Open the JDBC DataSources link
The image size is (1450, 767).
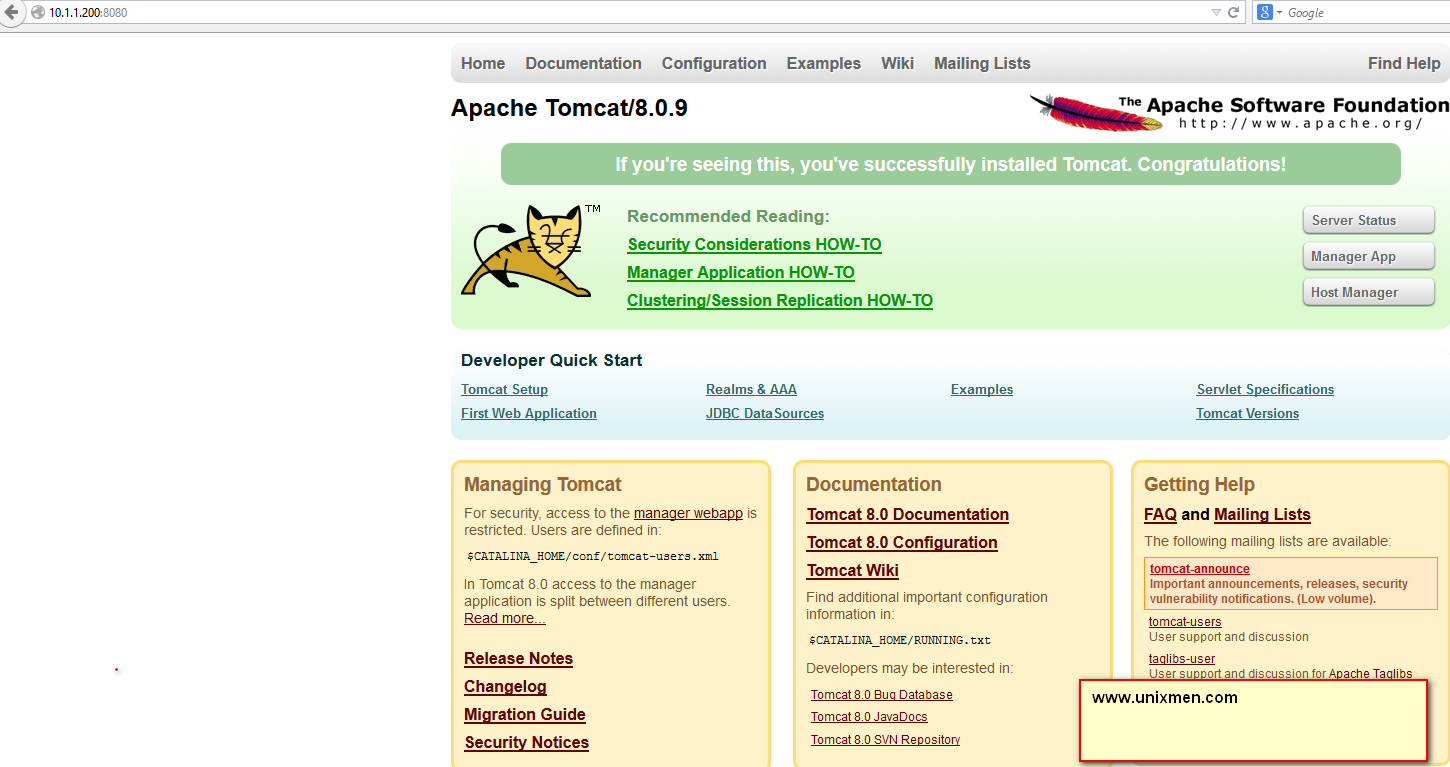point(765,413)
